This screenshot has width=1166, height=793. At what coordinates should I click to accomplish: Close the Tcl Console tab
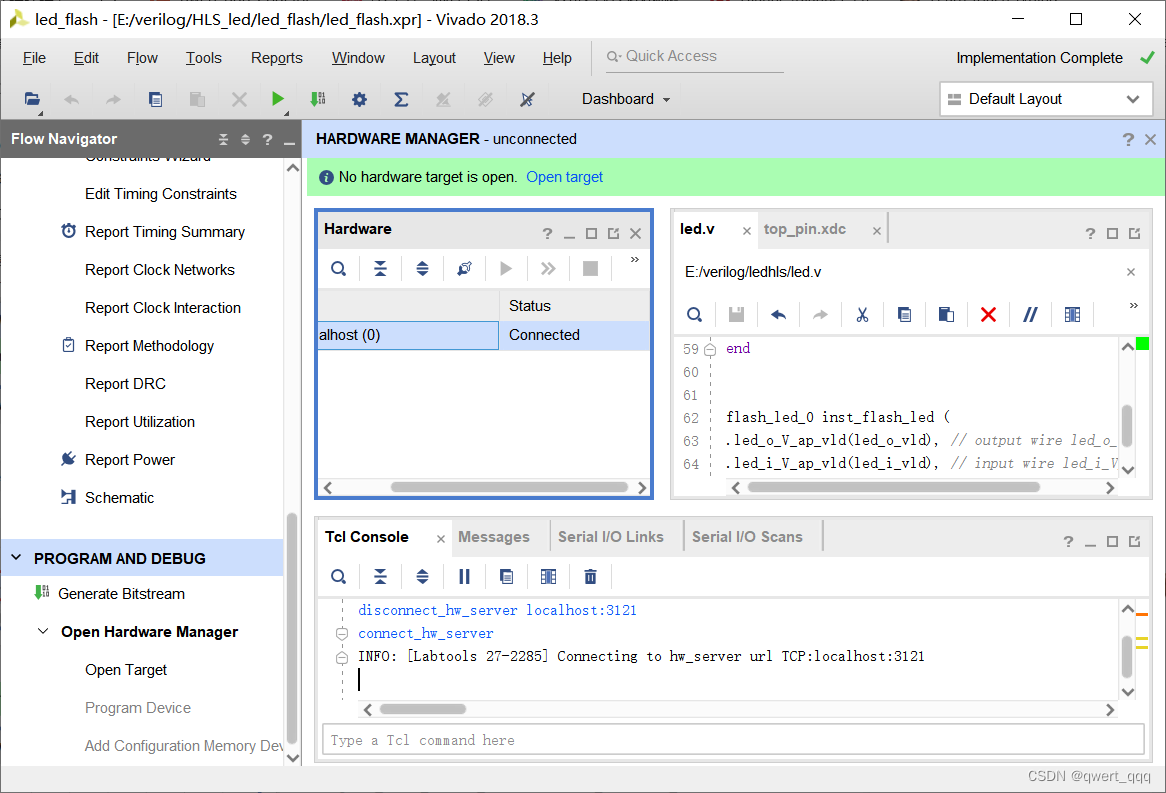tap(440, 539)
